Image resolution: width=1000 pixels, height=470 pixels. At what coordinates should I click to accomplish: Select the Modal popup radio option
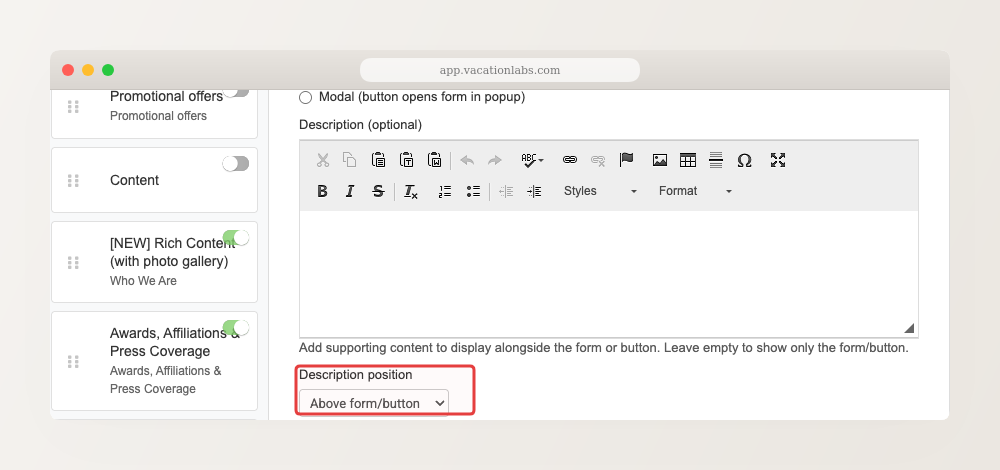(x=305, y=98)
